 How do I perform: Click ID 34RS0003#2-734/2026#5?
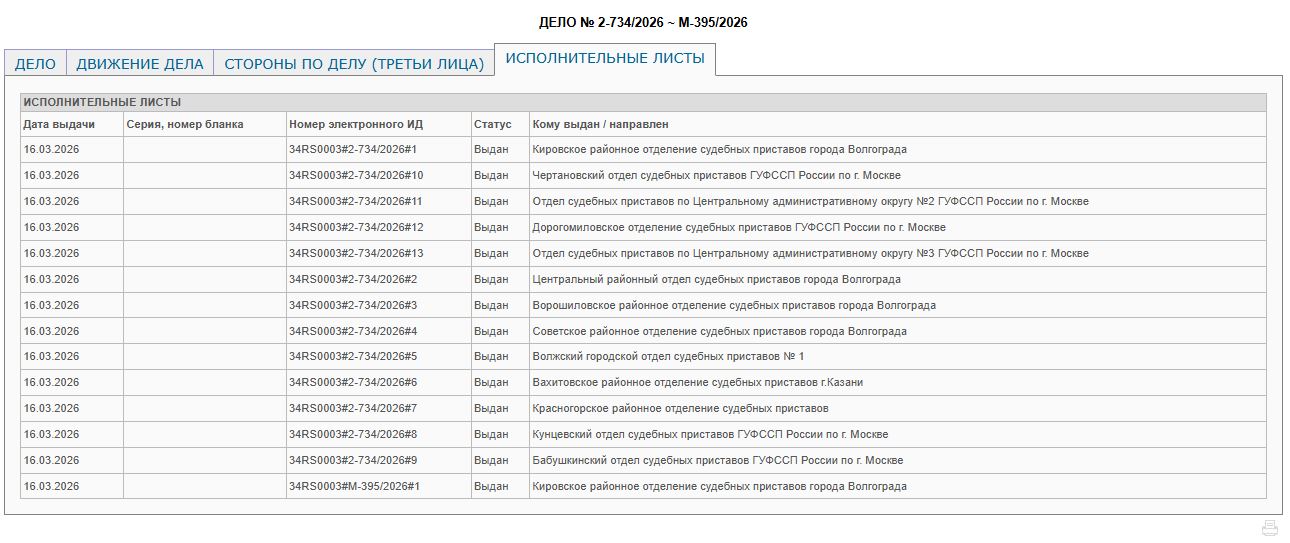pos(353,356)
